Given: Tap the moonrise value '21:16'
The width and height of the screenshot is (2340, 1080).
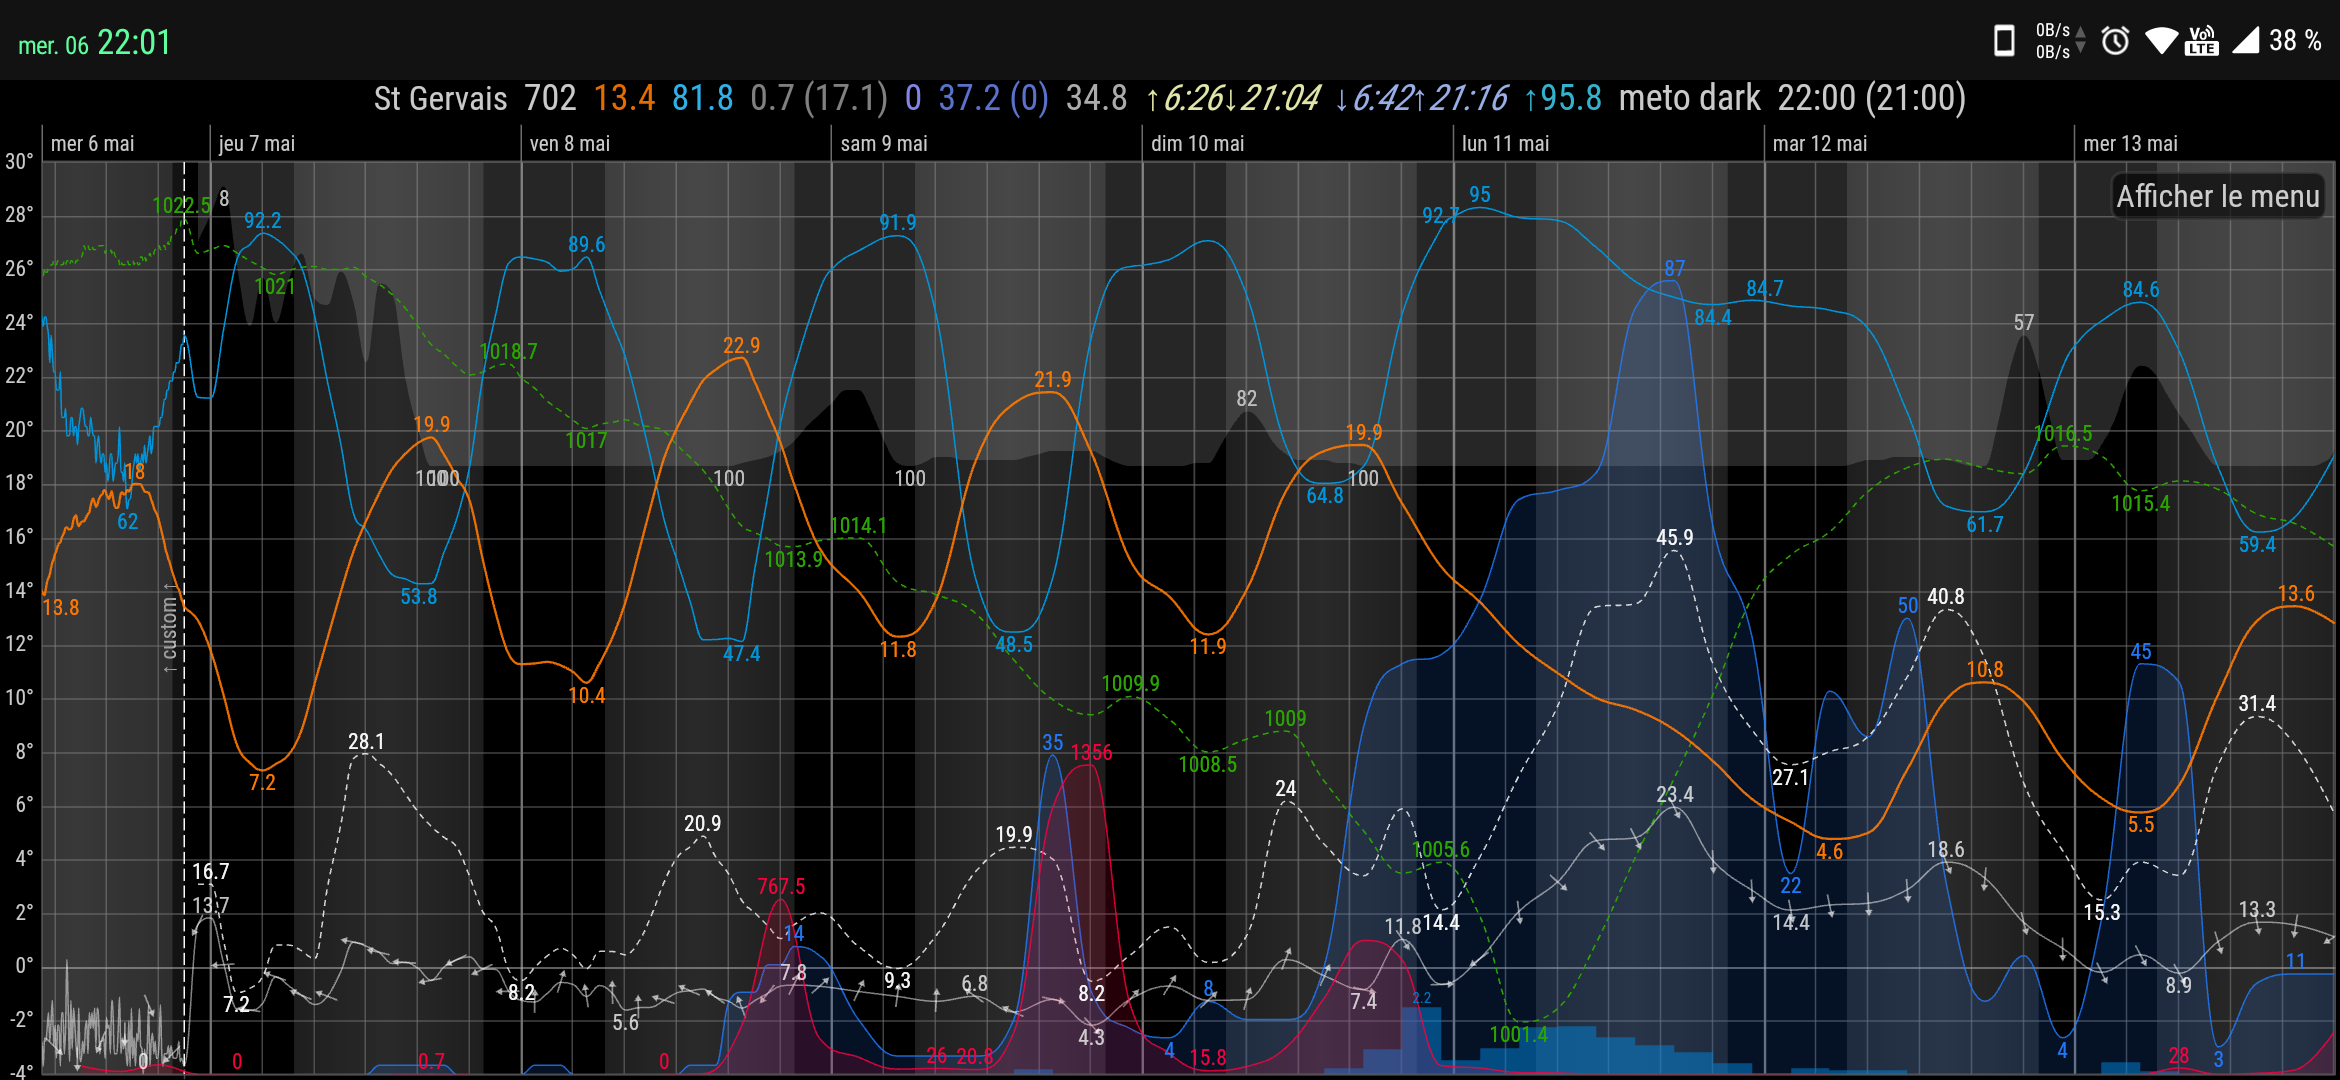Looking at the screenshot, I should 1468,98.
